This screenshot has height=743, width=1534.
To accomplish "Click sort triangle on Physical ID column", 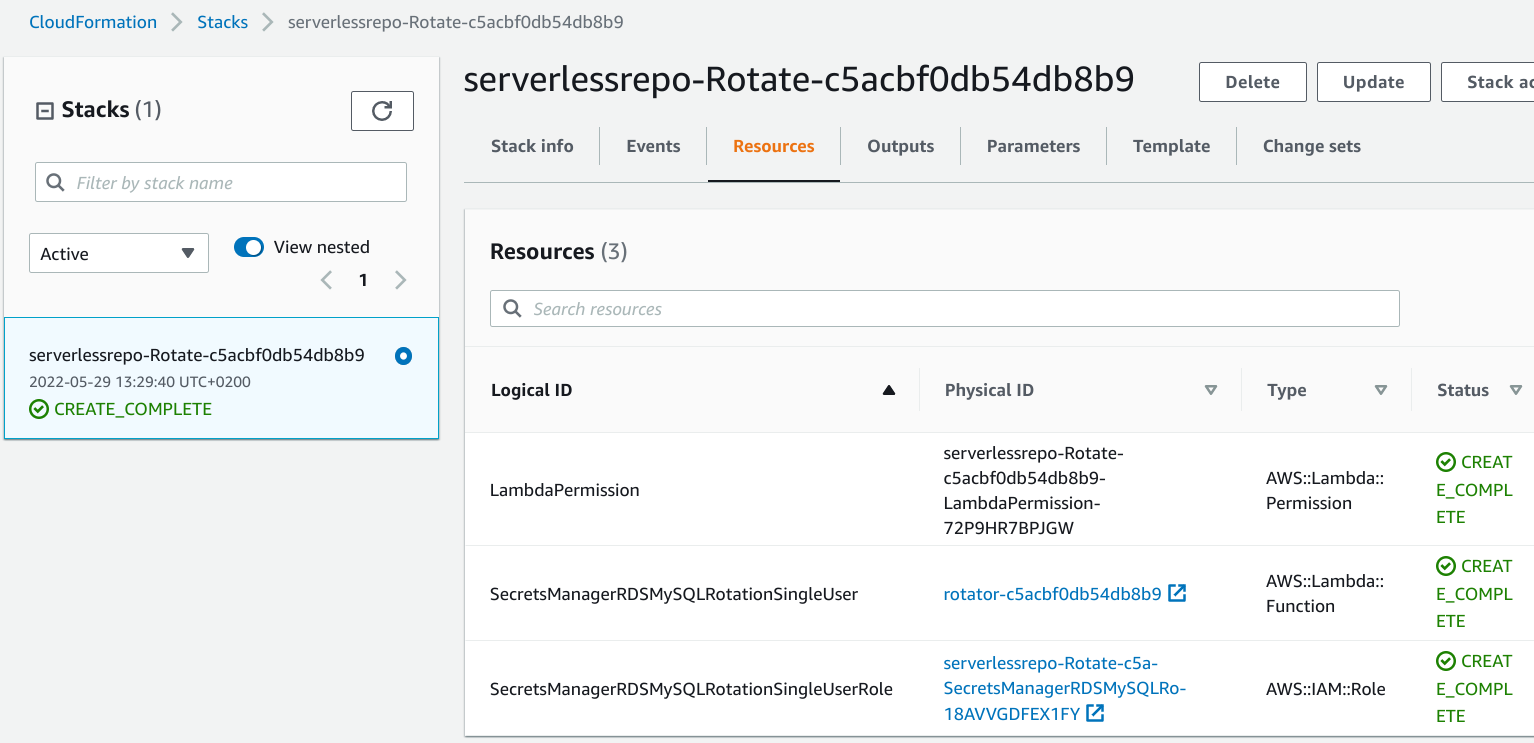I will coord(1211,390).
